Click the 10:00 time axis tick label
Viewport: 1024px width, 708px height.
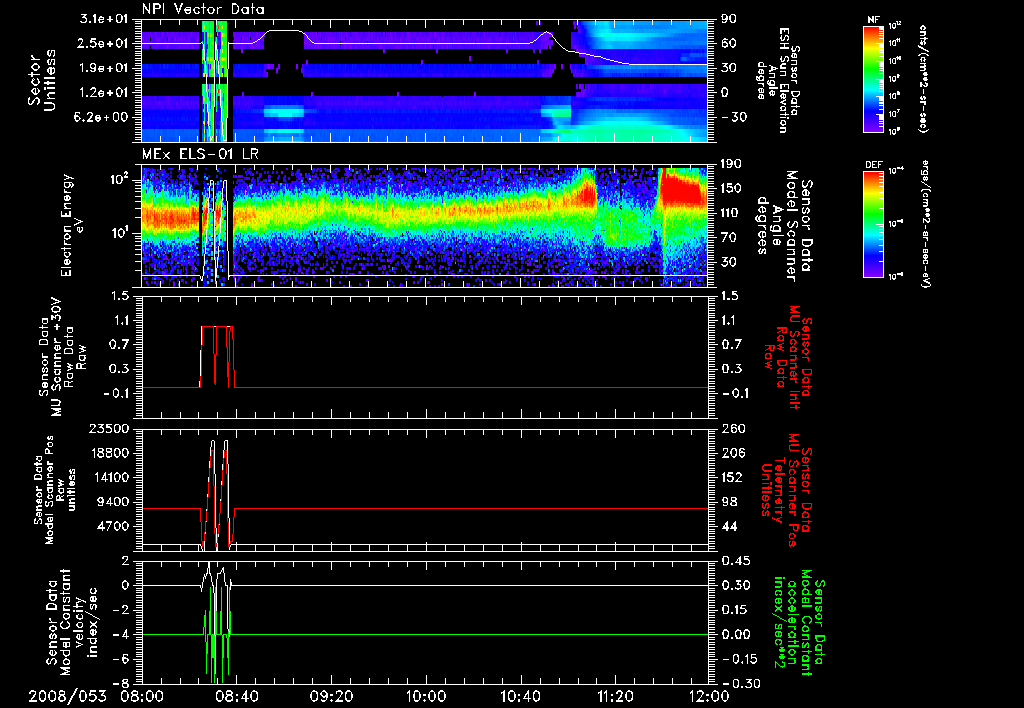[426, 696]
